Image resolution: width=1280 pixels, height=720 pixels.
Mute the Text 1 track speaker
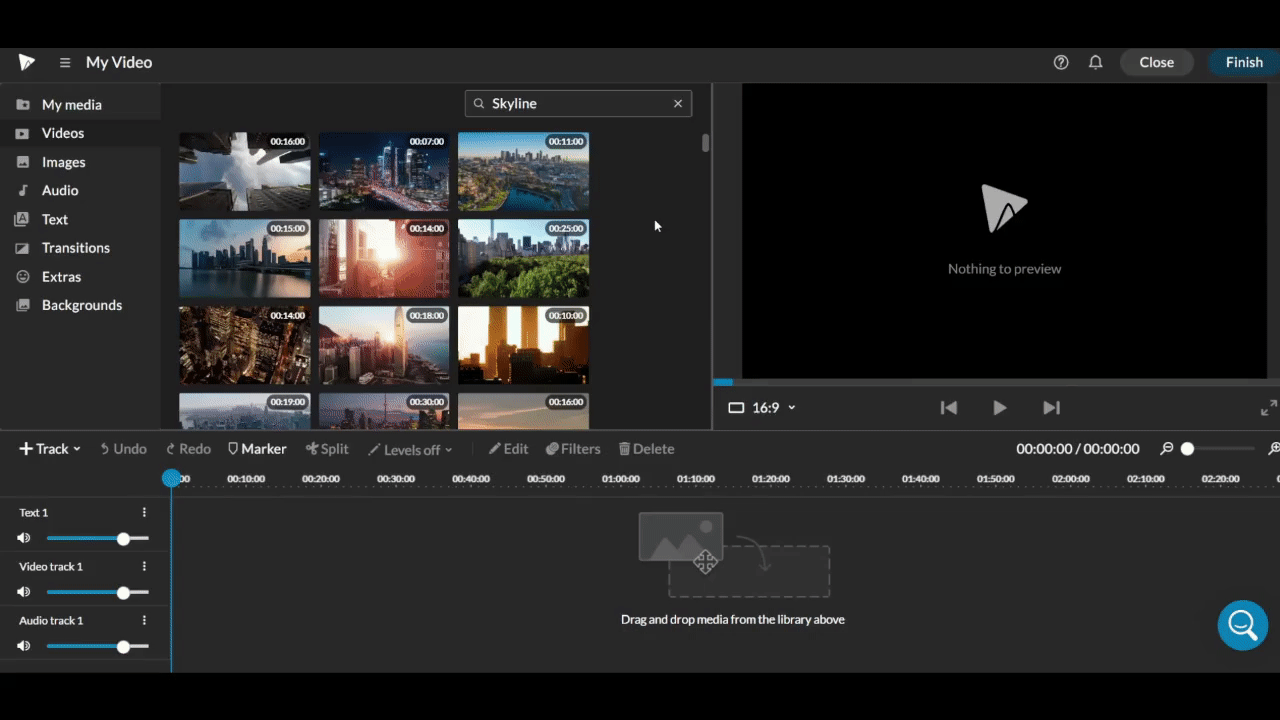click(x=24, y=538)
